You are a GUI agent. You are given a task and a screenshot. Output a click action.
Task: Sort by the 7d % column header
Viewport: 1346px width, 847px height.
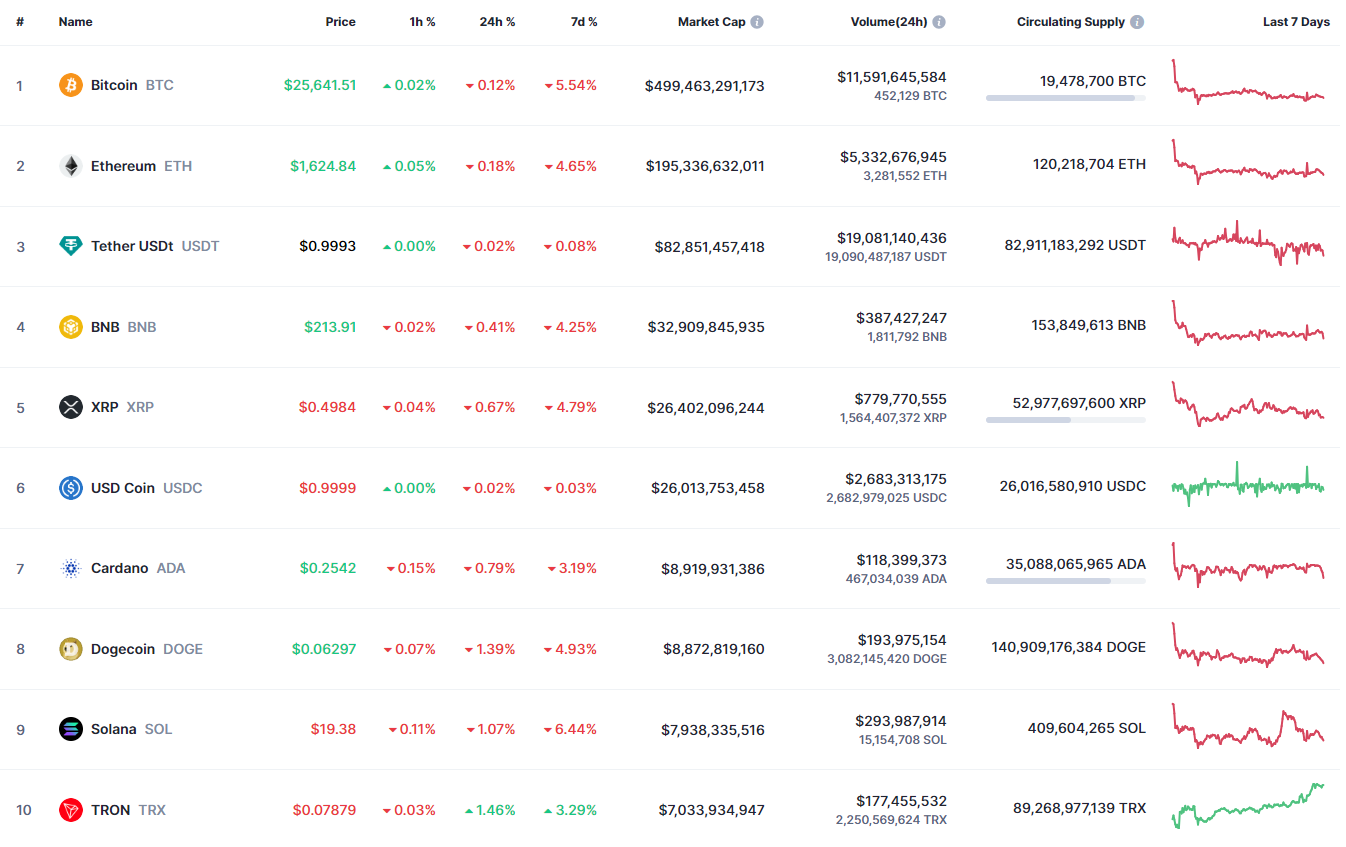coord(584,22)
